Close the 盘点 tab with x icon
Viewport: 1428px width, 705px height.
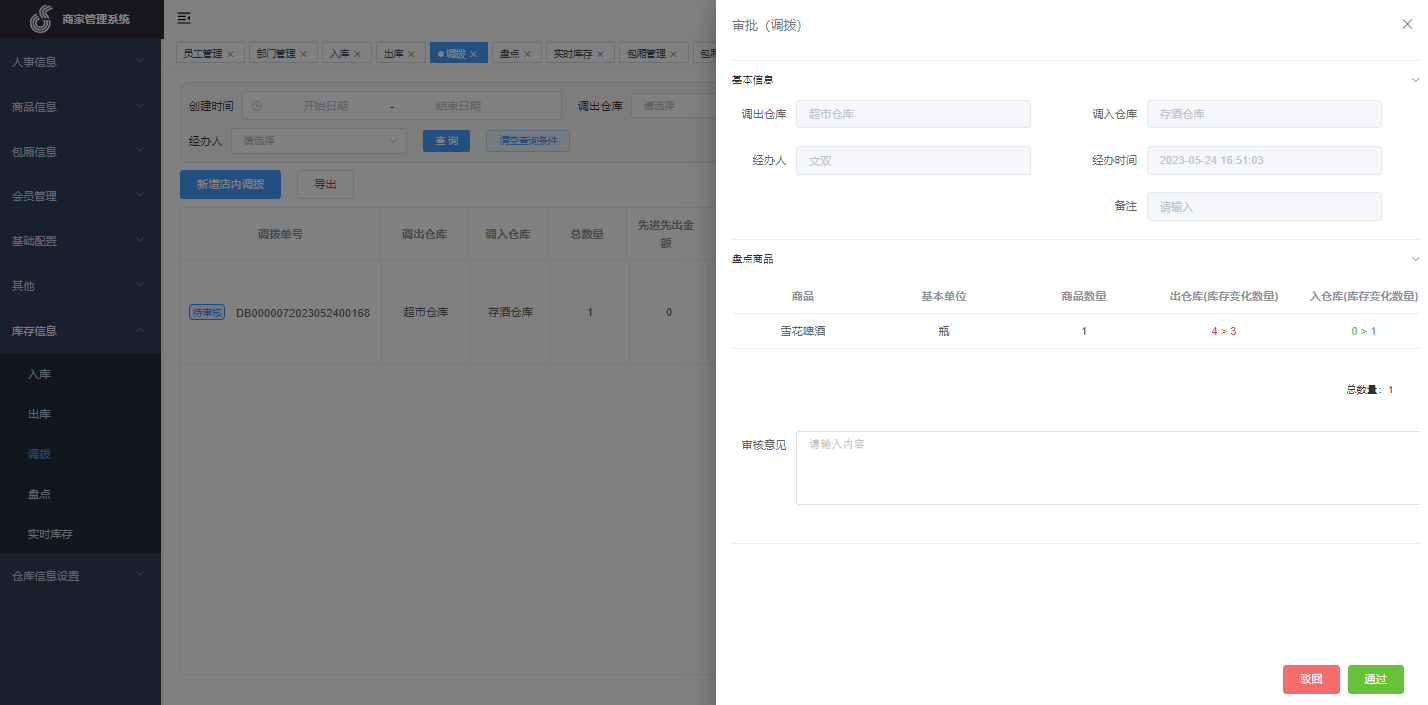coord(527,54)
